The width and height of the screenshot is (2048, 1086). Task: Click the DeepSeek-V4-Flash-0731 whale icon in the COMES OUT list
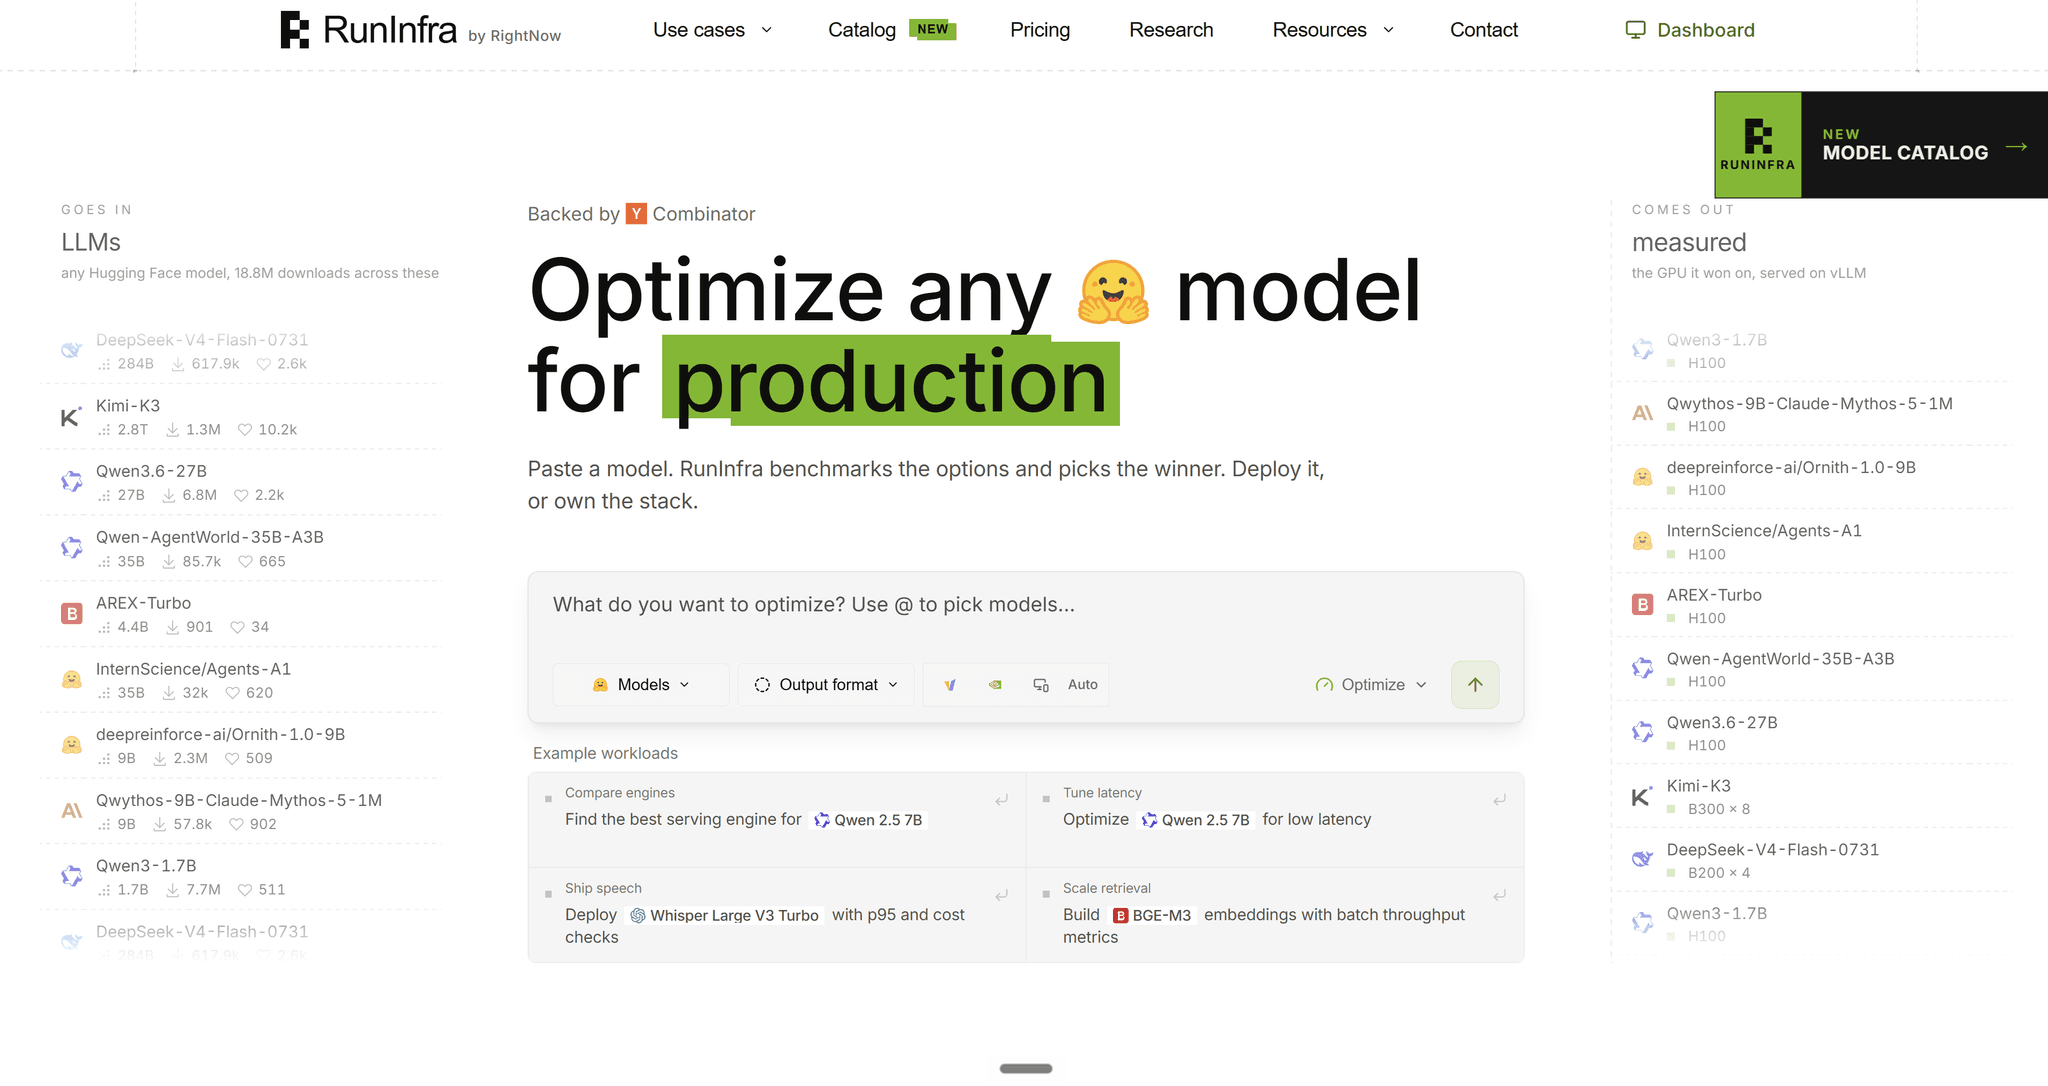pyautogui.click(x=1642, y=860)
